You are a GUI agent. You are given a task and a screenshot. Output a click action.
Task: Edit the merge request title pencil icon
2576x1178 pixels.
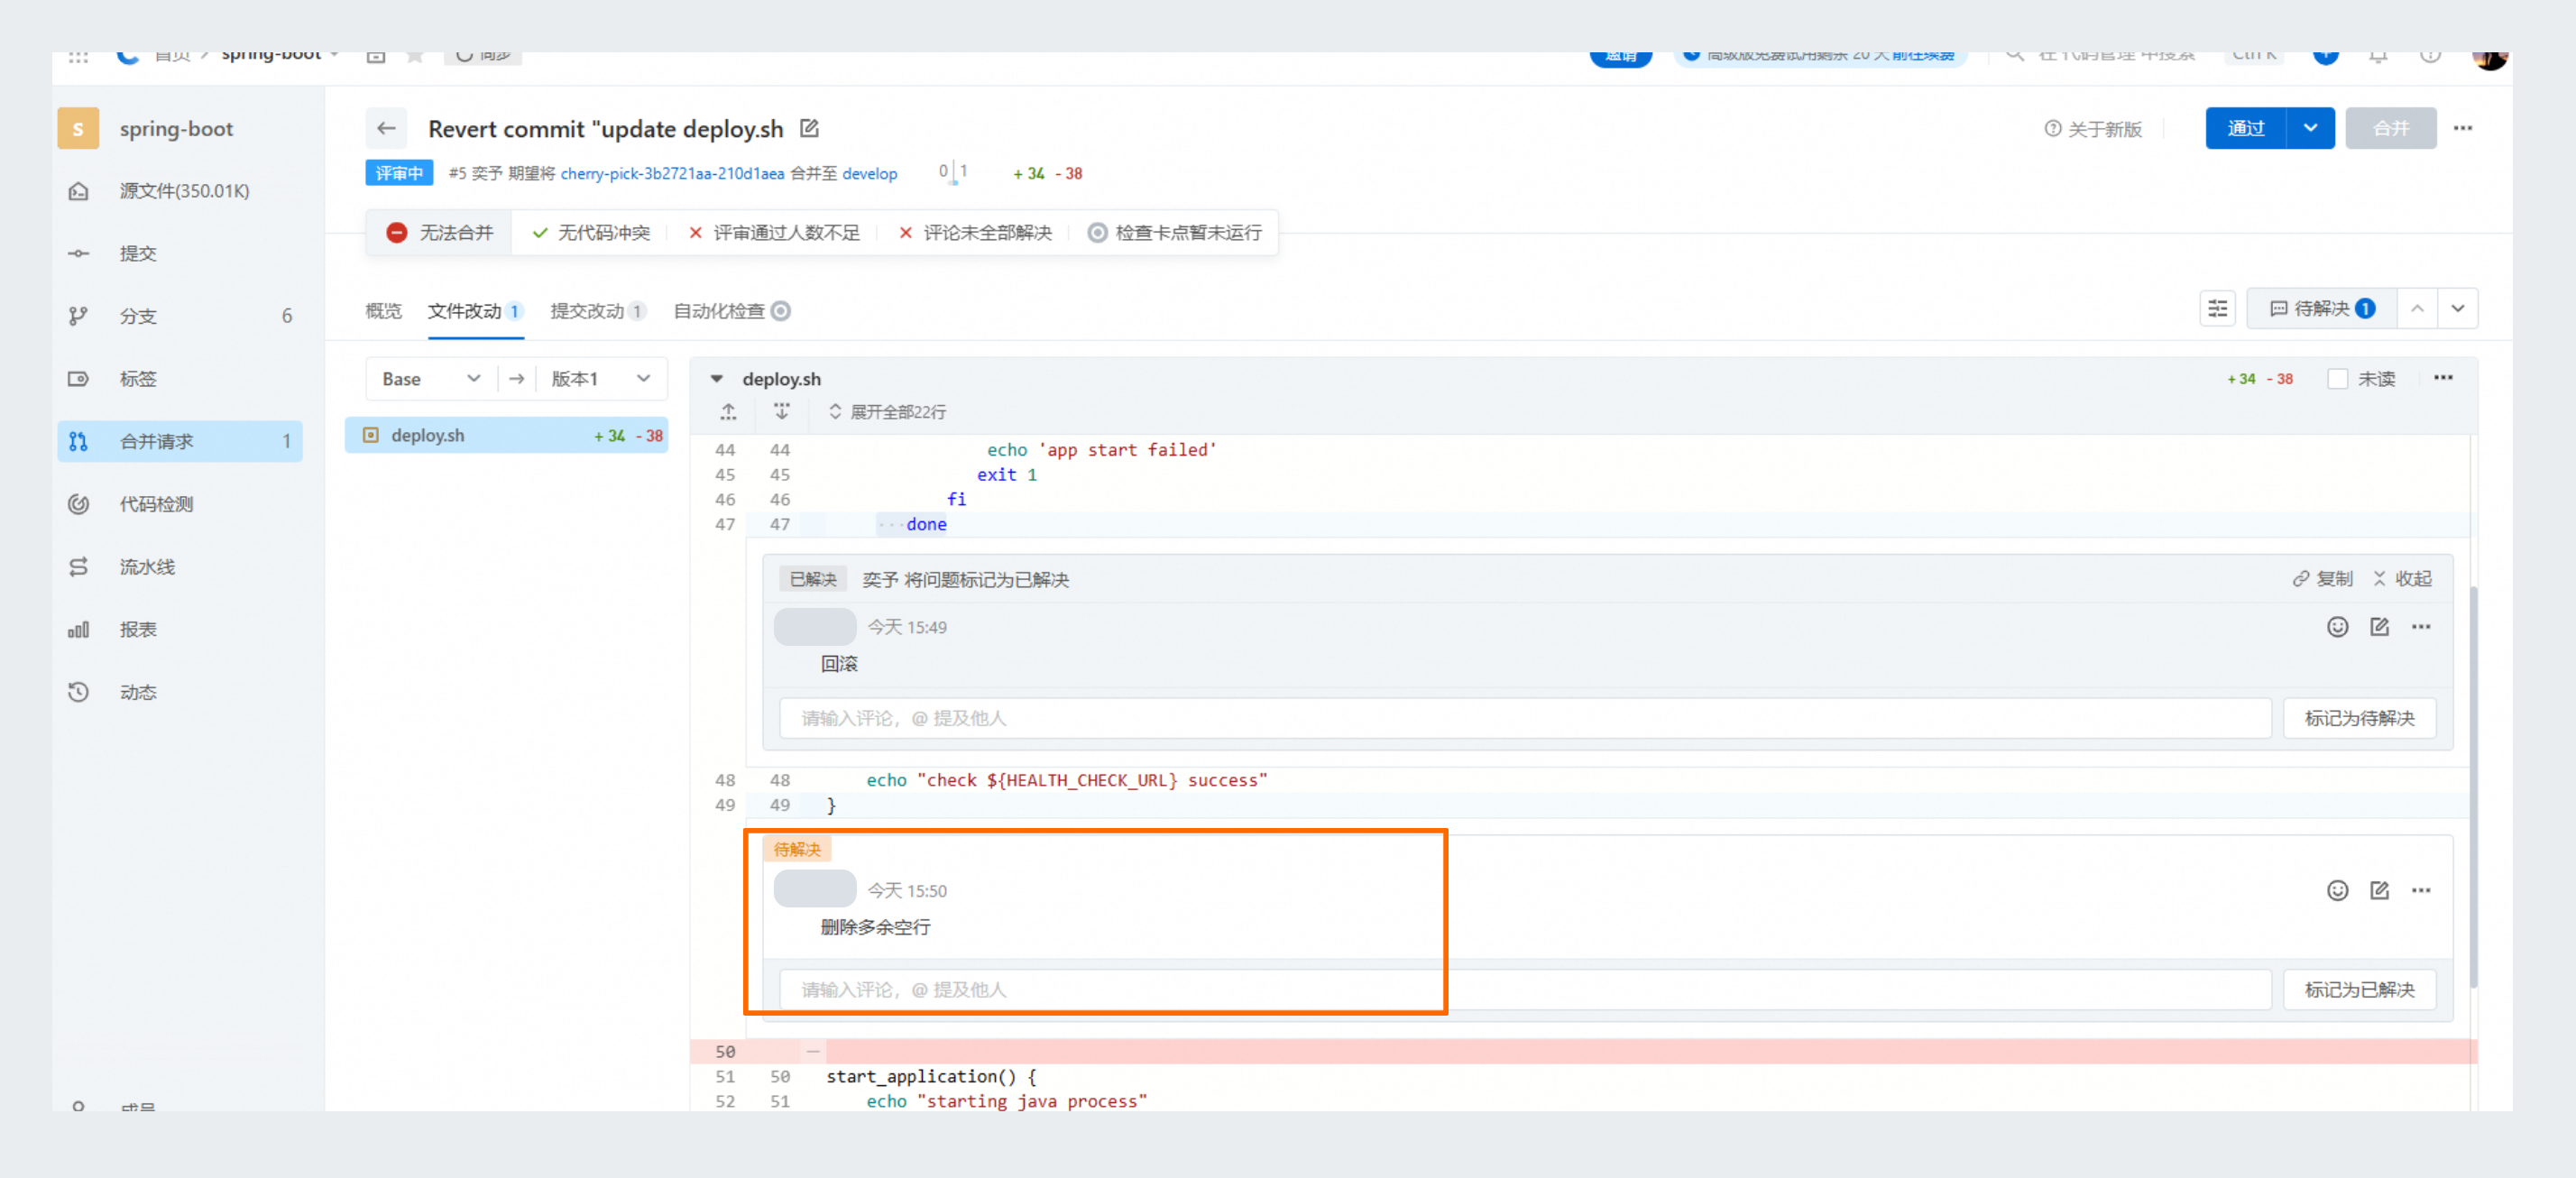point(809,128)
